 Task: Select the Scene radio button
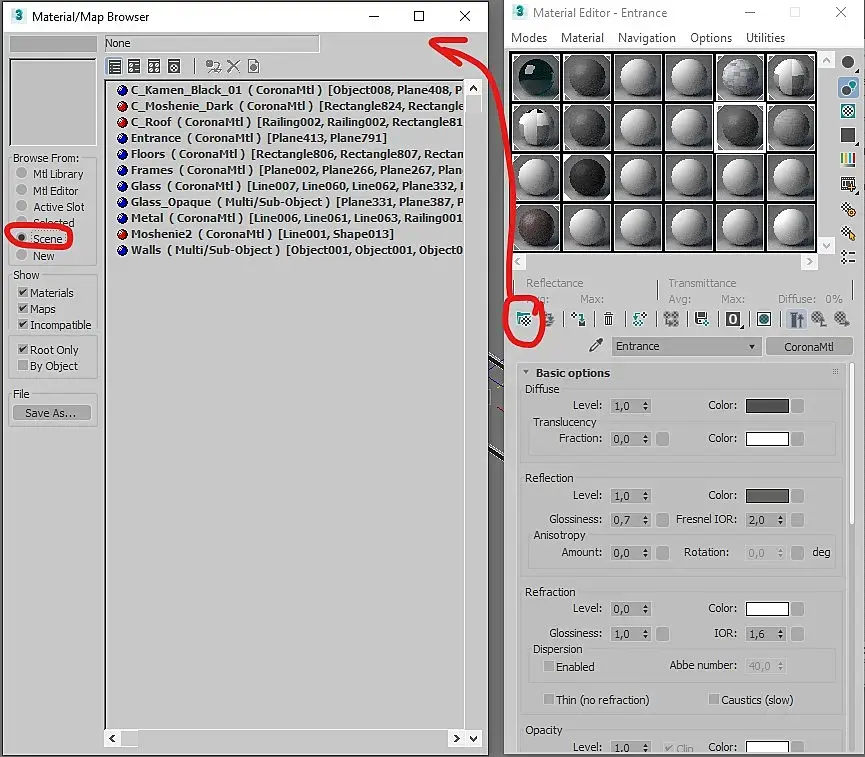[22, 238]
